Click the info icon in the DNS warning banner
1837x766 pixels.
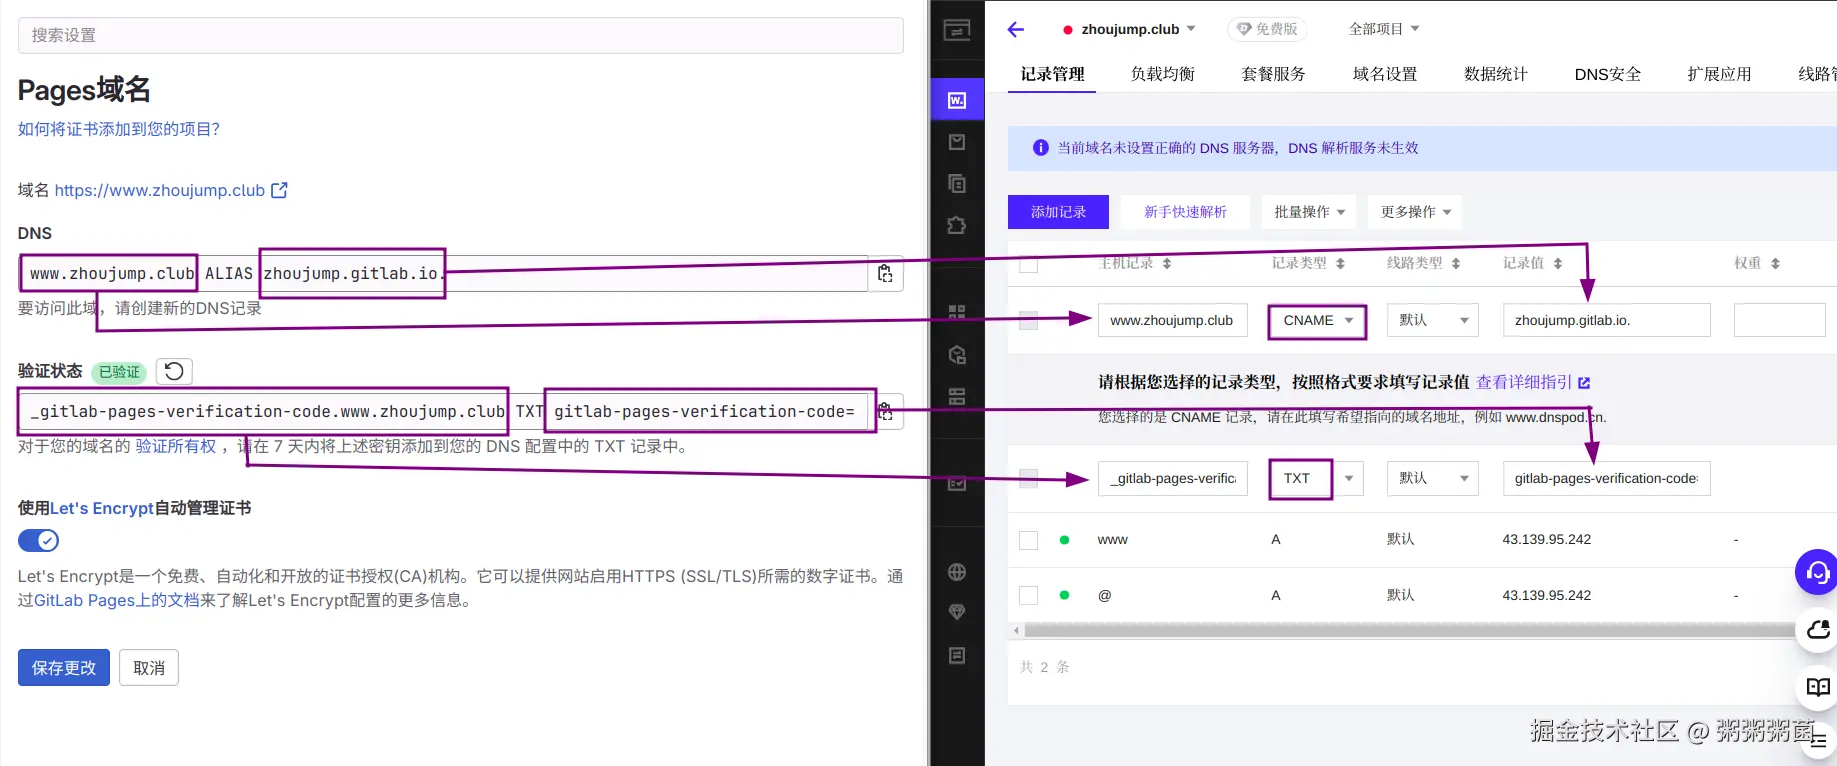1040,148
